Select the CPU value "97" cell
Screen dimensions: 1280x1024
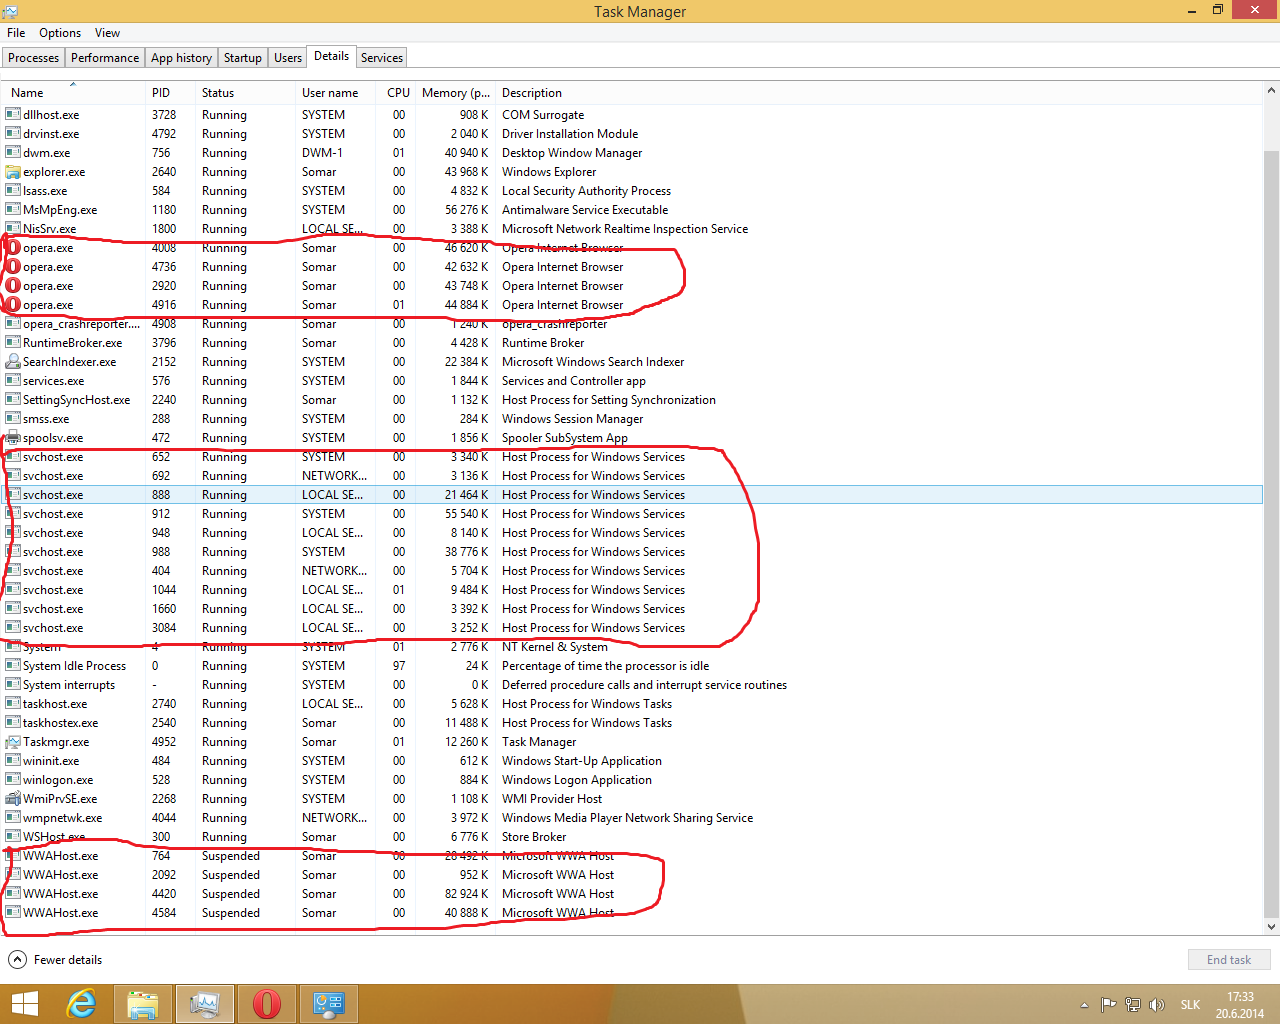click(x=399, y=666)
